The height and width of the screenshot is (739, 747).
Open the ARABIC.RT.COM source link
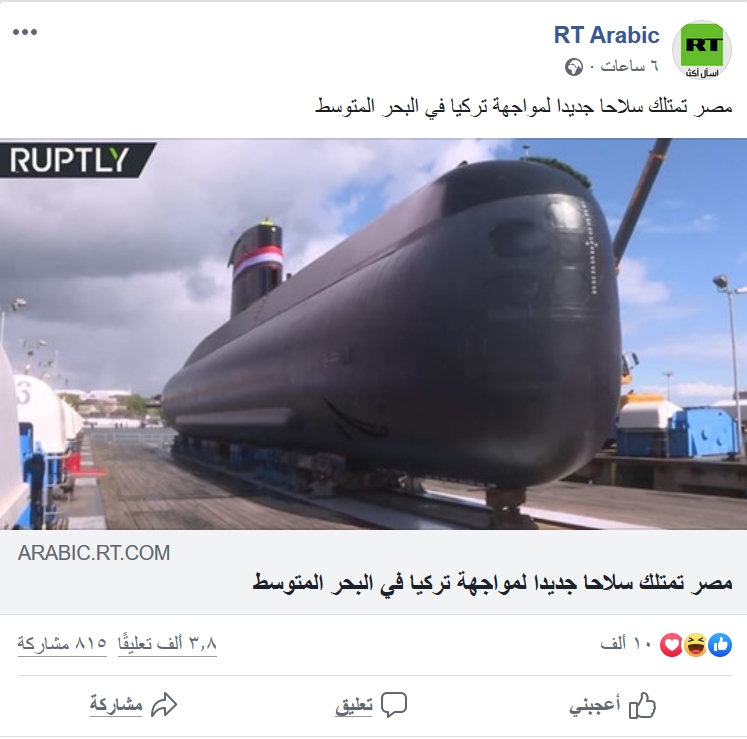94,553
